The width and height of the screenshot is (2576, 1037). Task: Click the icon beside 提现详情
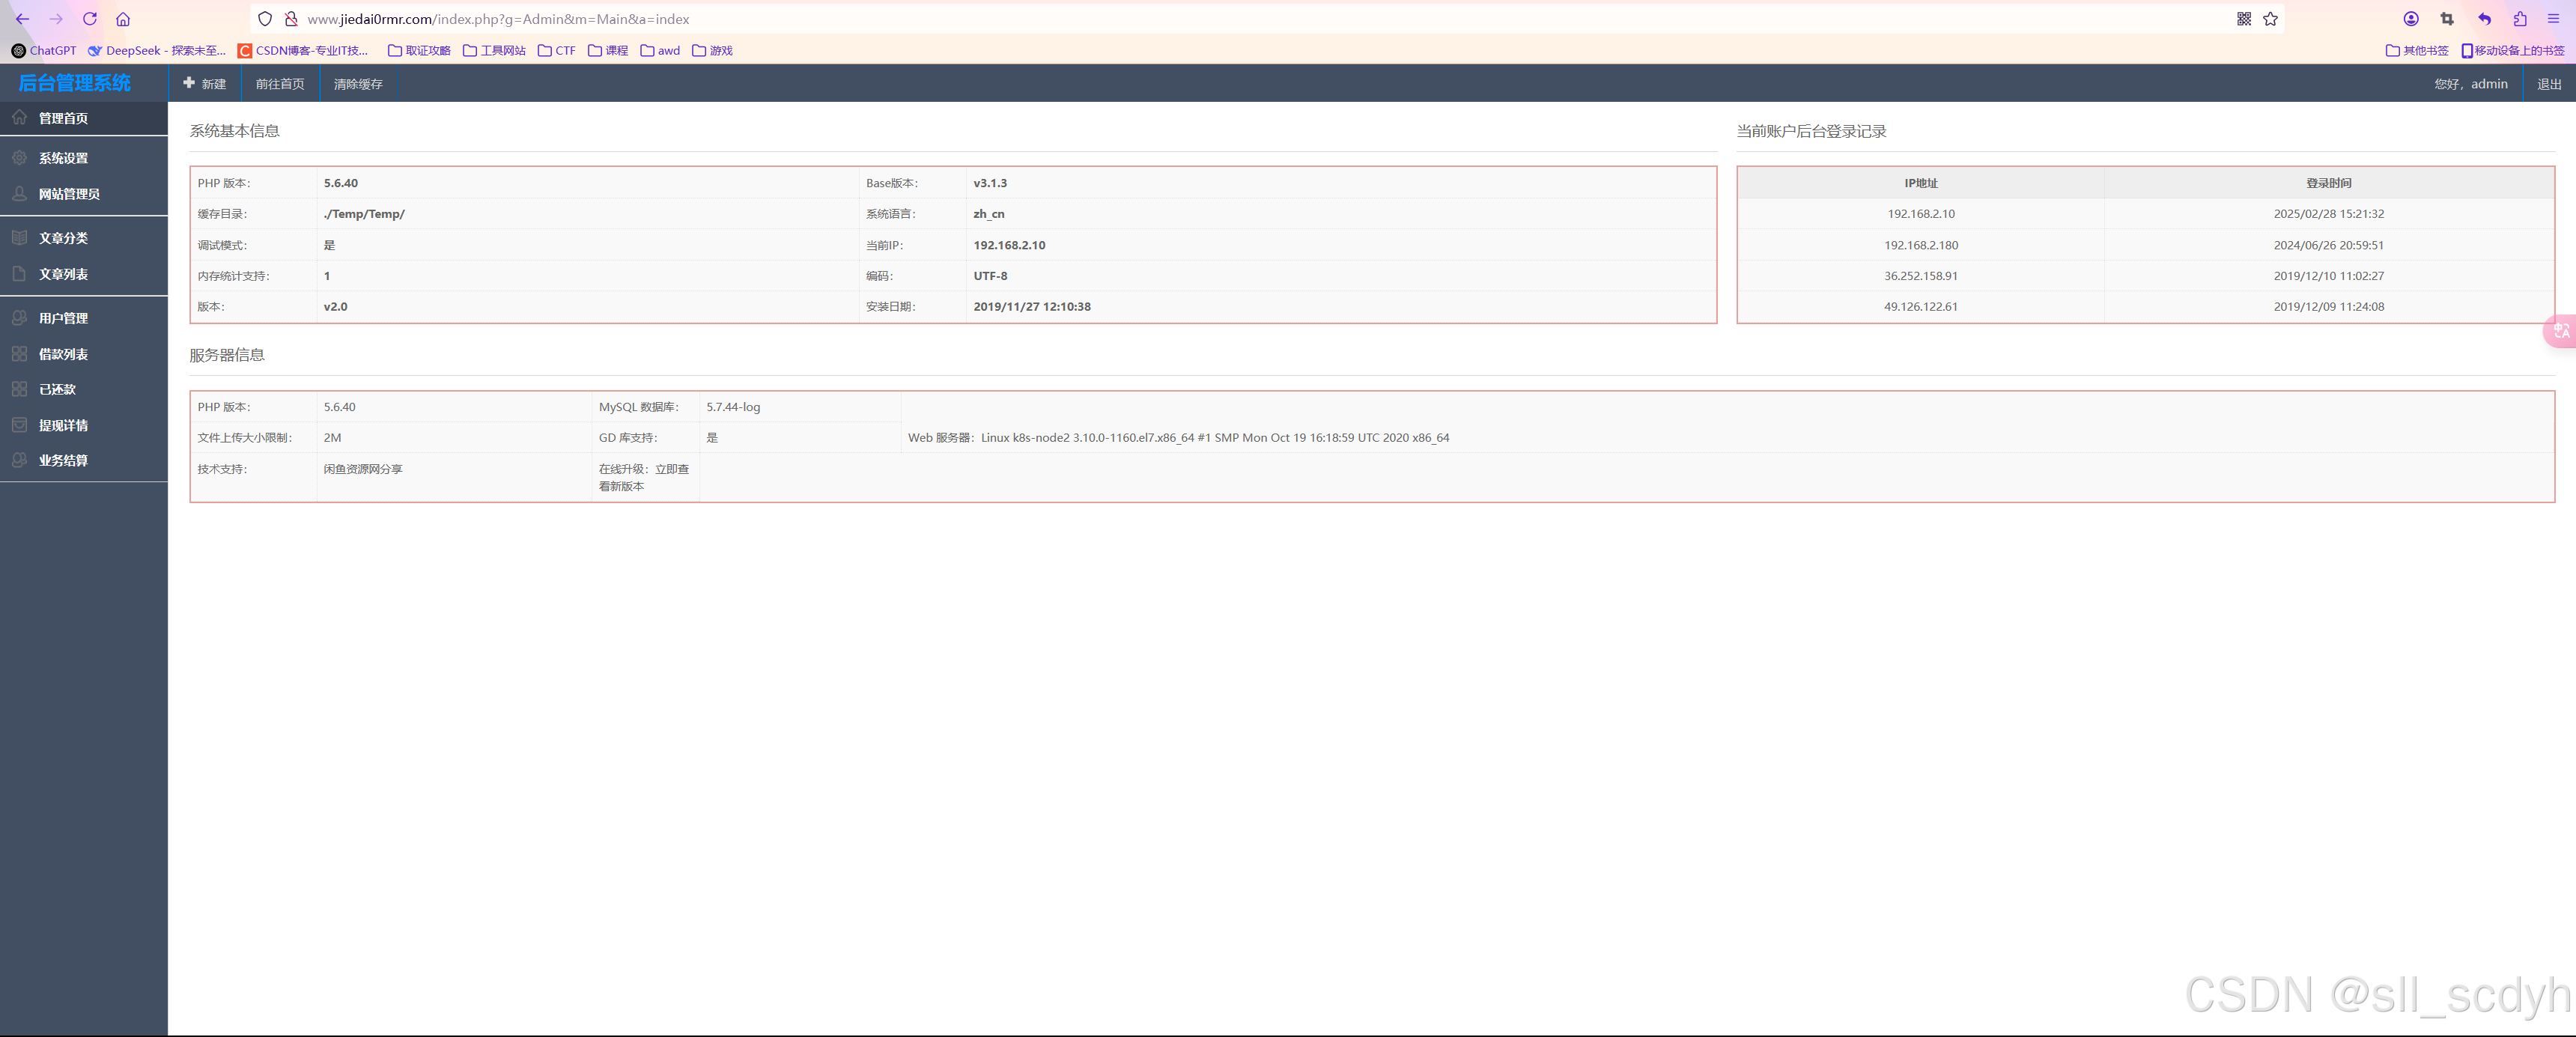click(19, 424)
